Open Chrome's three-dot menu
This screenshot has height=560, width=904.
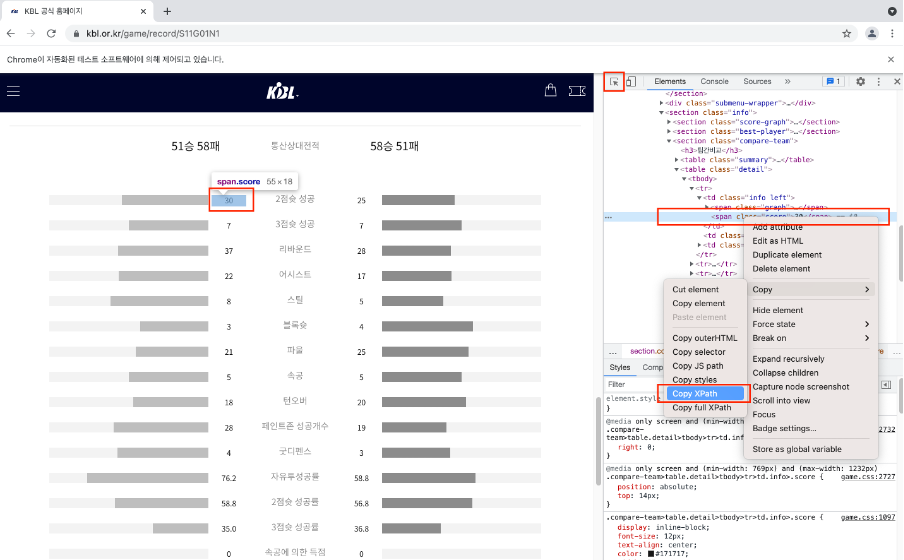pos(892,33)
